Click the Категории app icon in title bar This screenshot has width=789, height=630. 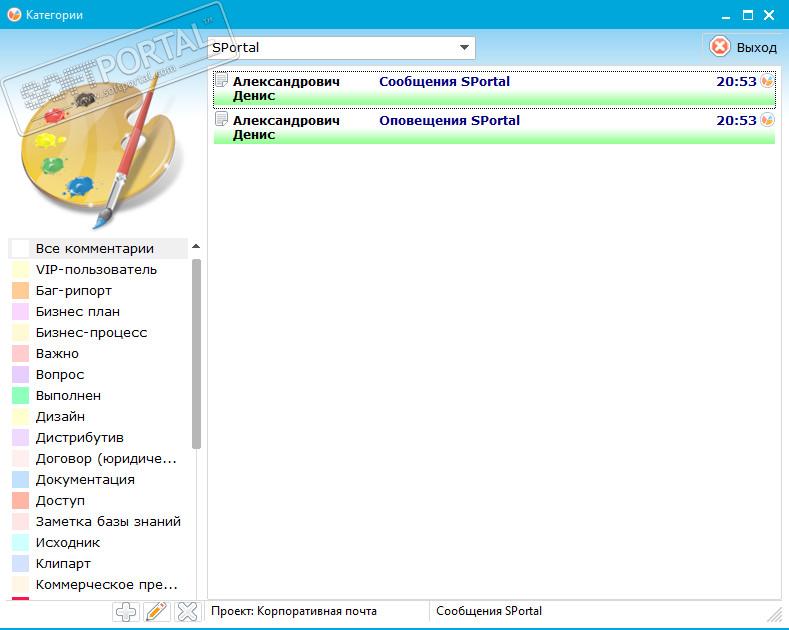pos(14,15)
